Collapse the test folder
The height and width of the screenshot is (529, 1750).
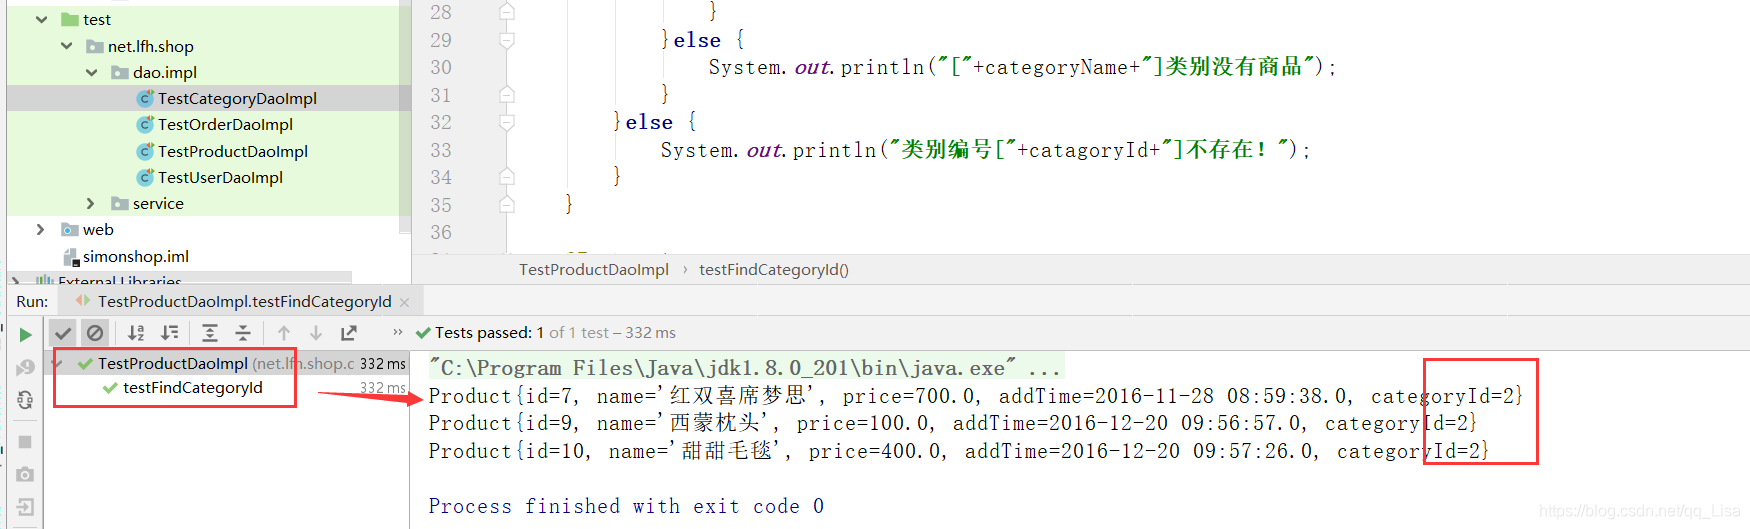(x=41, y=19)
